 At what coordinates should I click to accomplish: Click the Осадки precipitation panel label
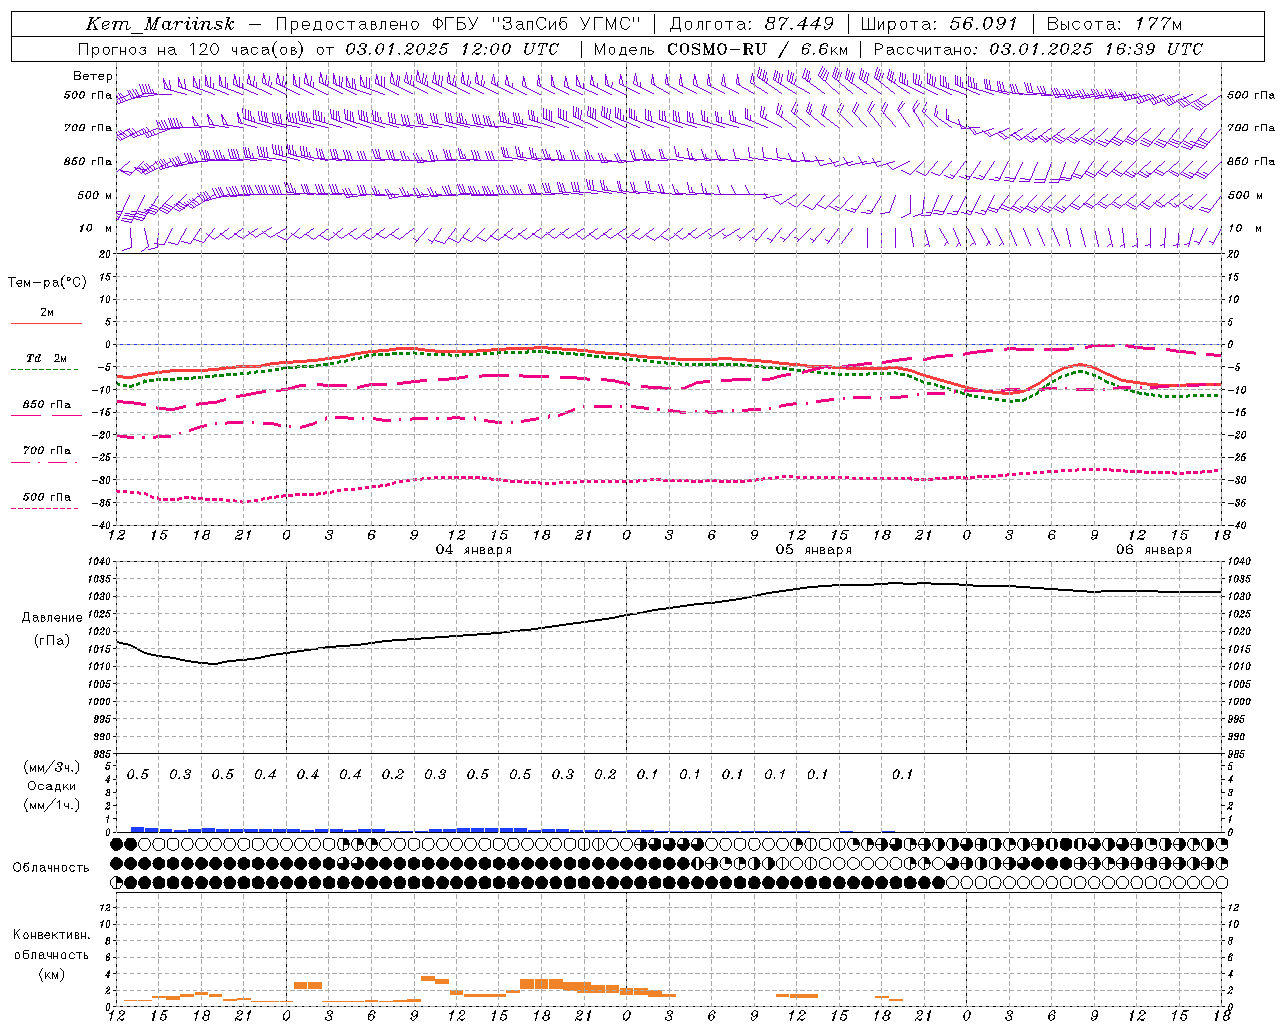click(51, 787)
